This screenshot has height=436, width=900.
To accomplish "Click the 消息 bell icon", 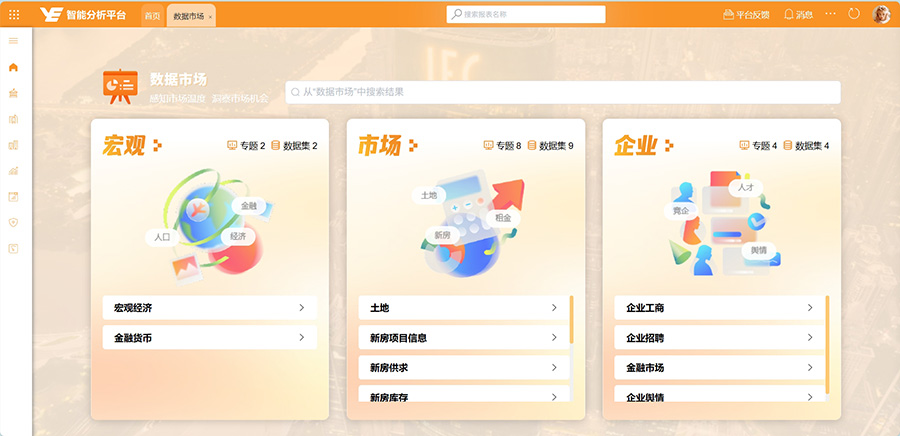I will (789, 14).
